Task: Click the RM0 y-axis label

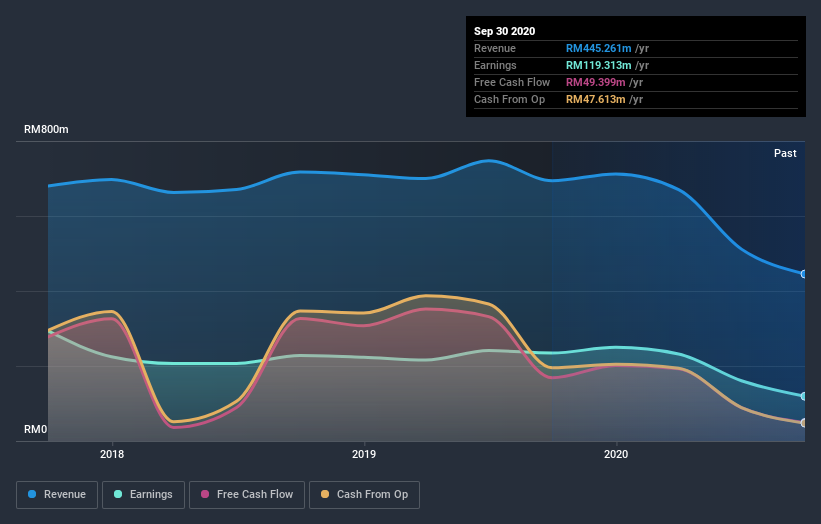Action: click(36, 429)
